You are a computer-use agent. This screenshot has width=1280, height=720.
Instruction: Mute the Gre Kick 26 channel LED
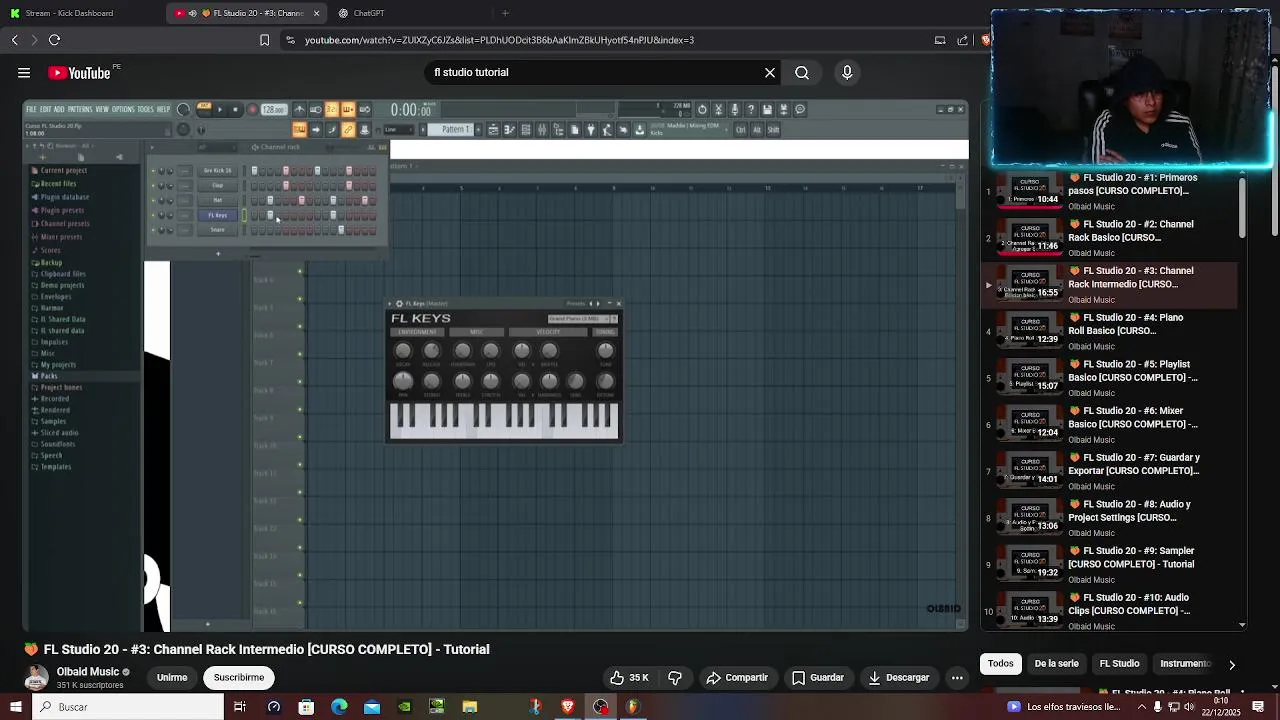point(153,171)
